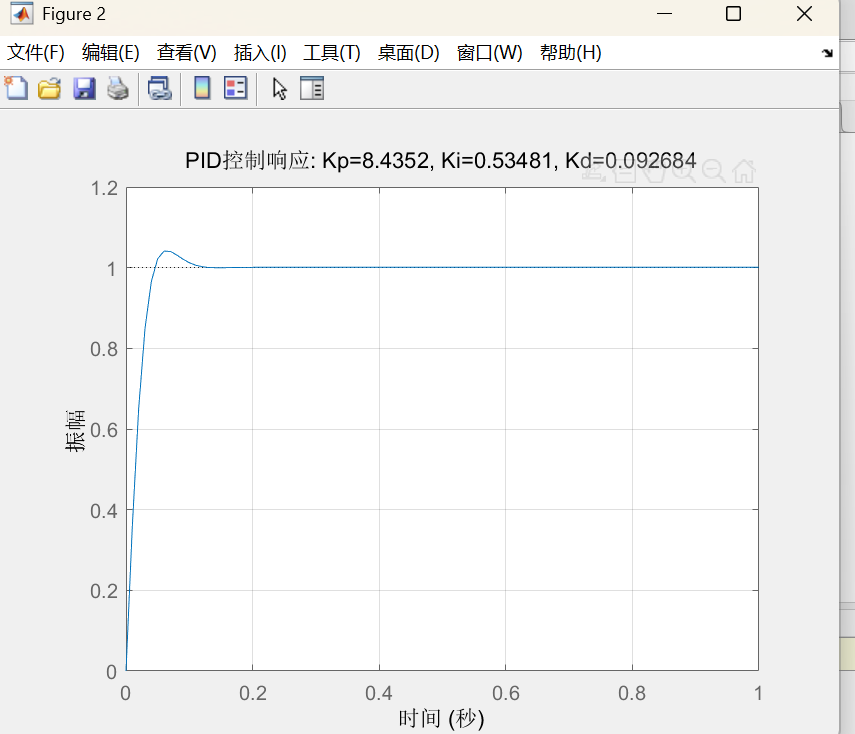The width and height of the screenshot is (855, 734).
Task: Open the 编辑(E) menu
Action: click(x=111, y=53)
